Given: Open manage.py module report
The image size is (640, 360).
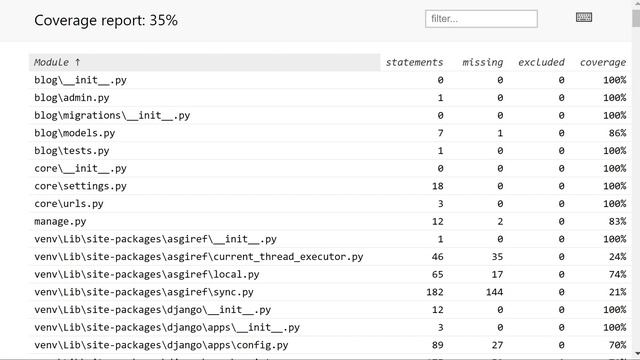Looking at the screenshot, I should tap(60, 221).
